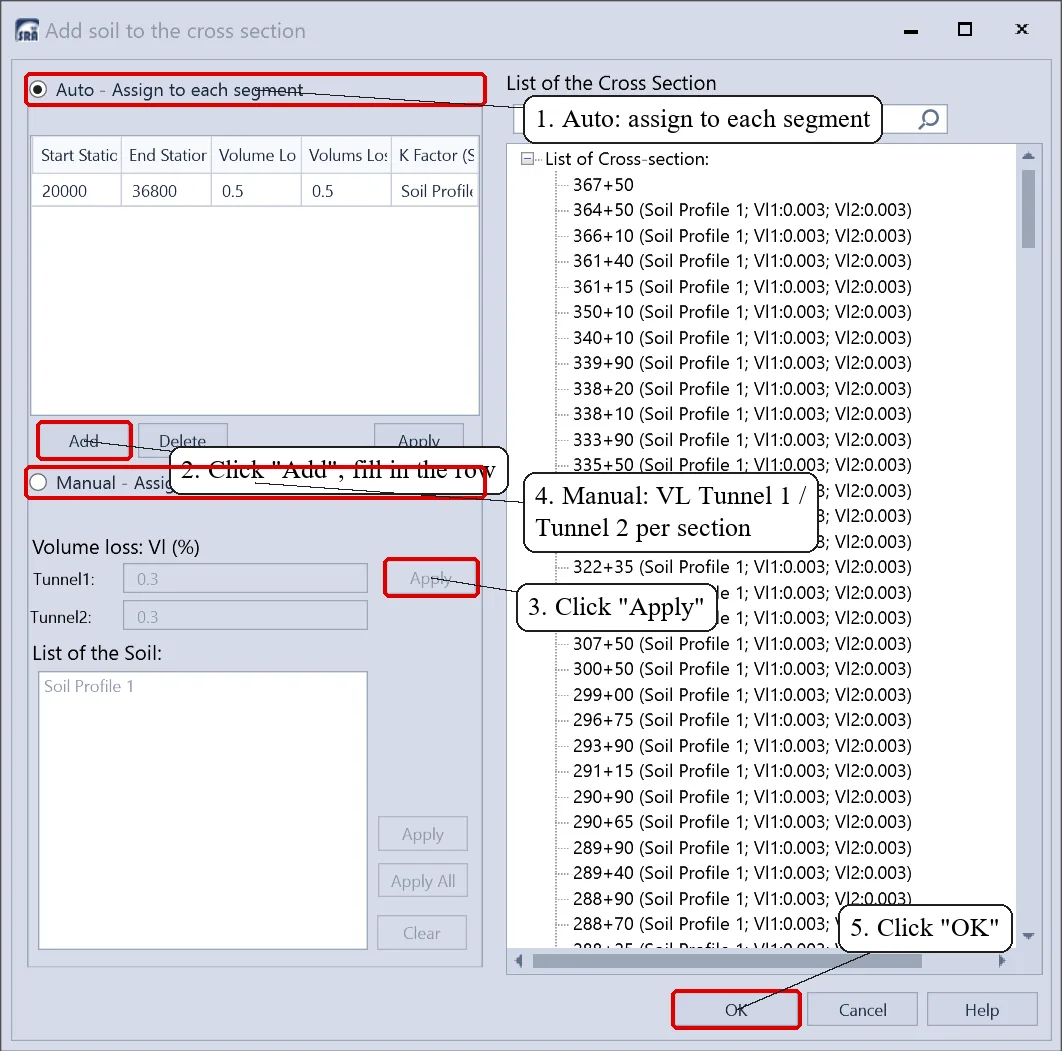Select cross-section 361+40 in tree
The width and height of the screenshot is (1062, 1051).
742,261
